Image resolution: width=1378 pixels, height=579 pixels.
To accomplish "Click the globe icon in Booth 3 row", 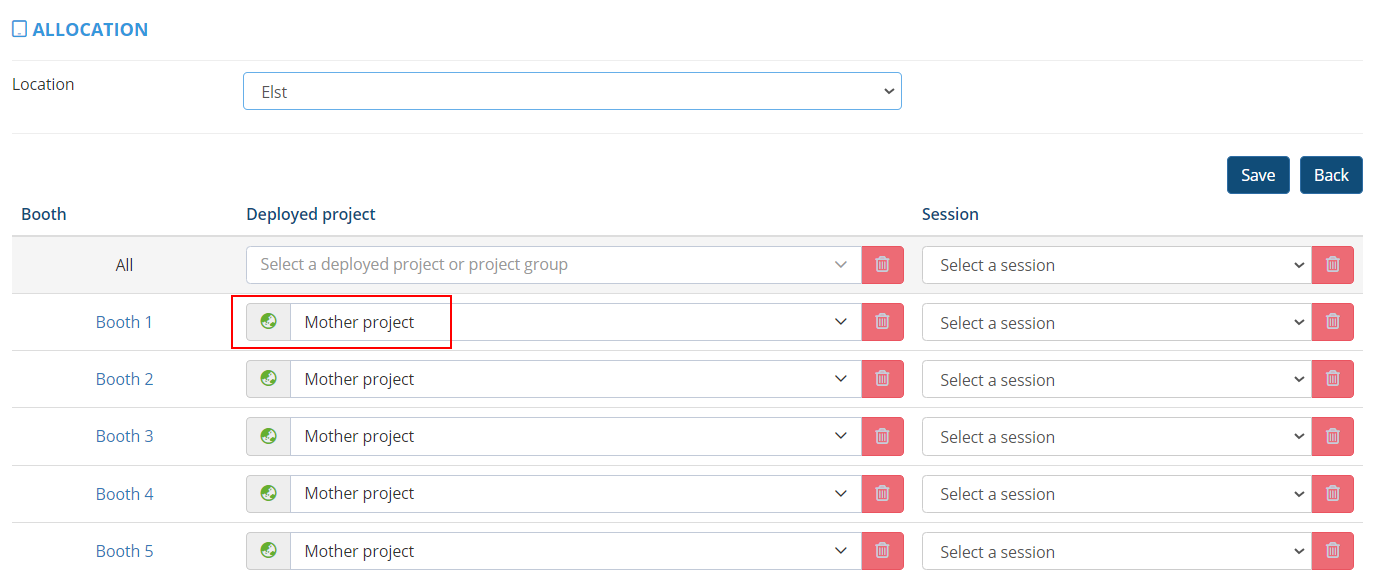I will pos(268,436).
